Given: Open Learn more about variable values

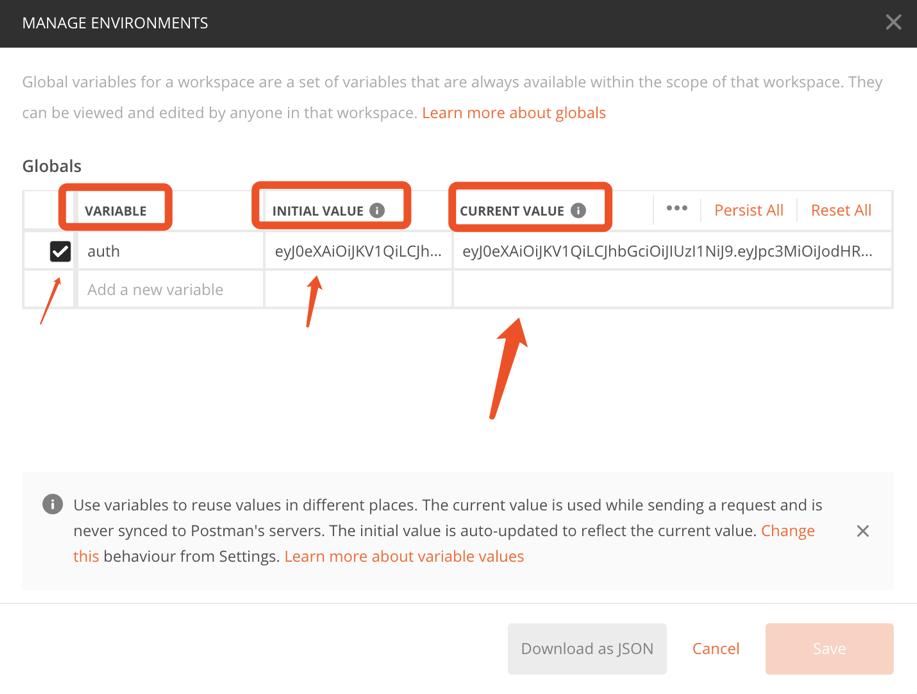Looking at the screenshot, I should [x=406, y=556].
